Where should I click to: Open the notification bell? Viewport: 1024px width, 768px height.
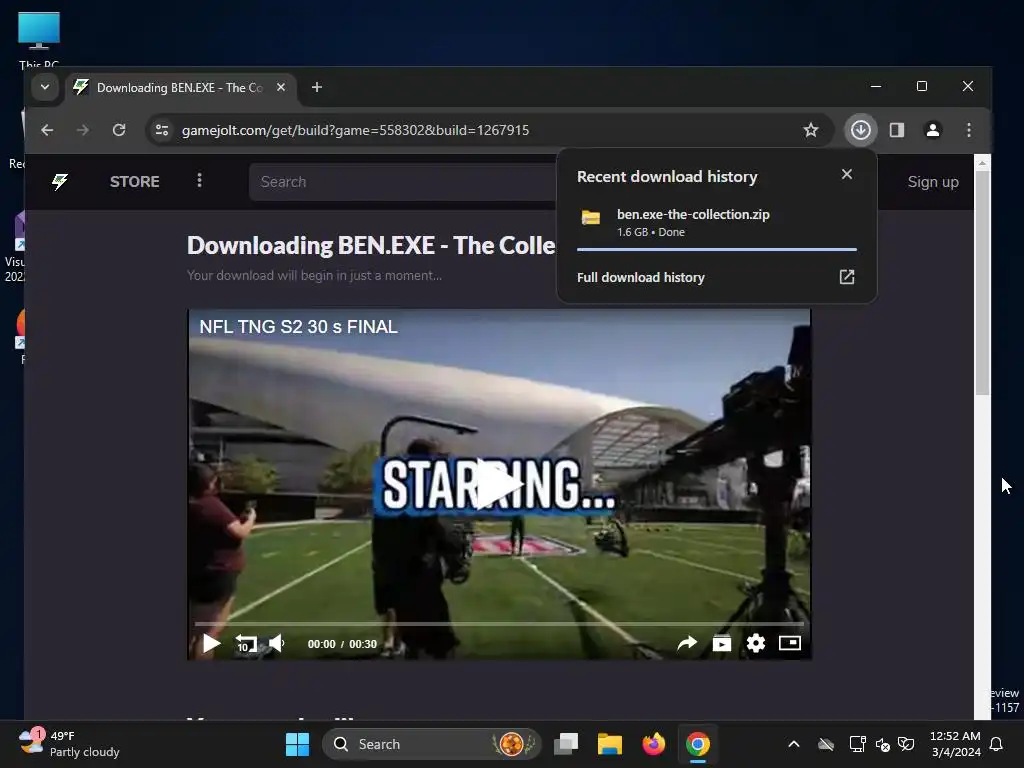[x=997, y=744]
